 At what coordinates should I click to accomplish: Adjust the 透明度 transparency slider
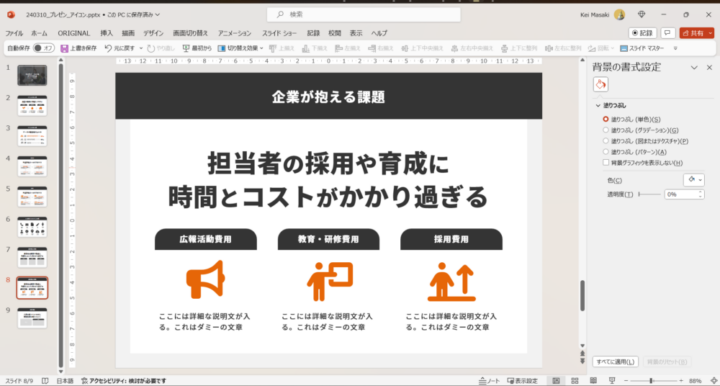click(649, 195)
